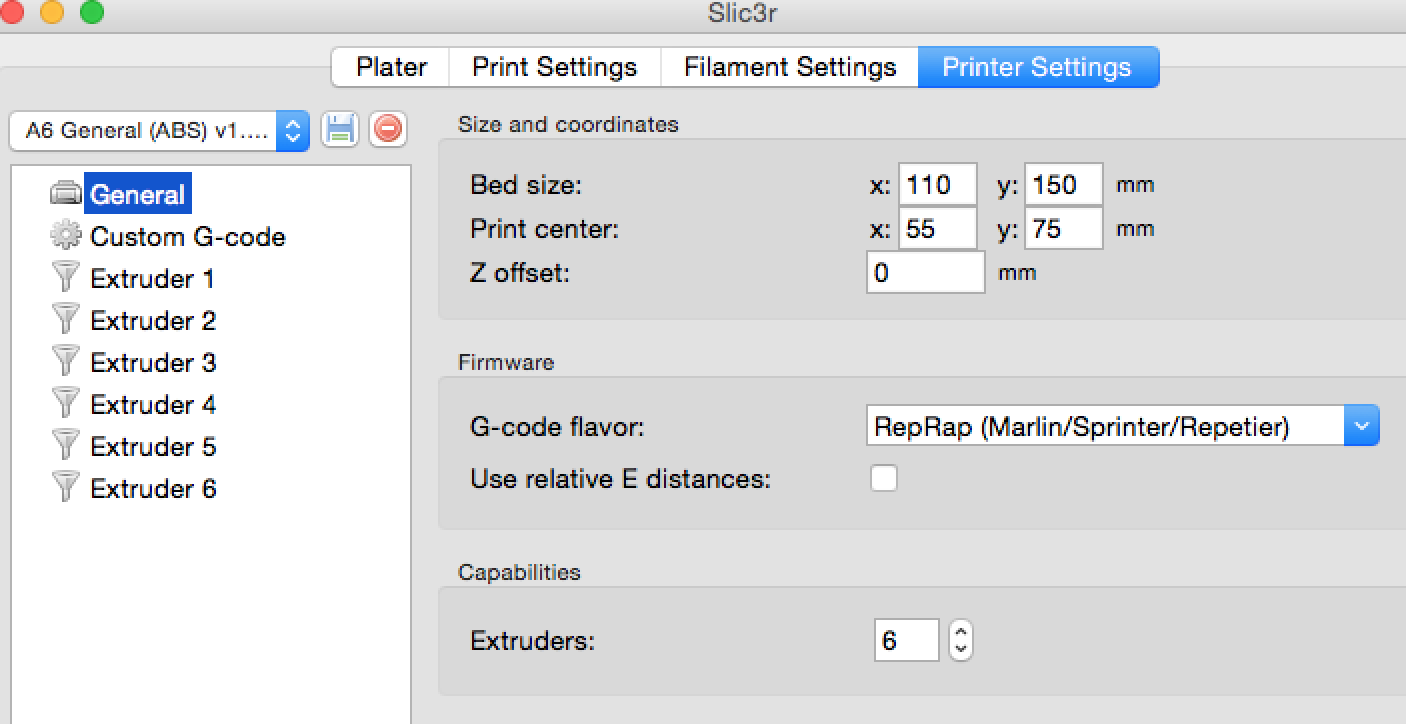Screen dimensions: 1406x724
Task: Click the Bed size x input field
Action: [937, 185]
